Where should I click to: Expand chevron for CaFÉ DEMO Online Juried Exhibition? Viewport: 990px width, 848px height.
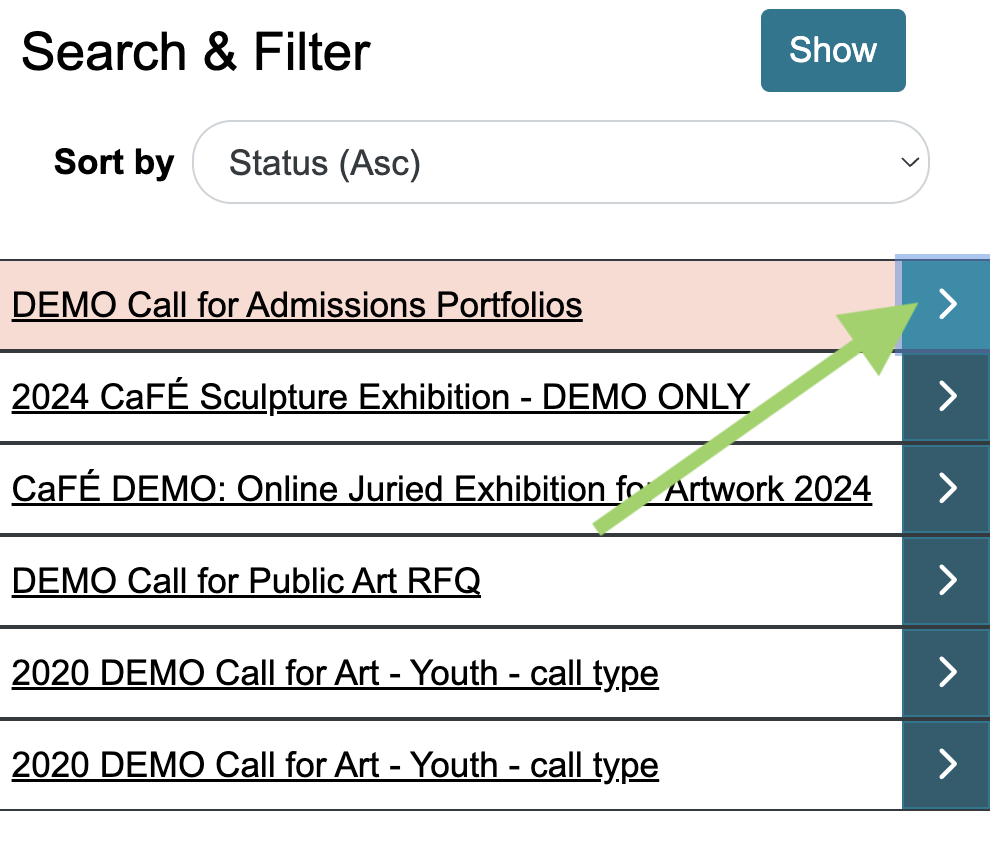click(947, 489)
